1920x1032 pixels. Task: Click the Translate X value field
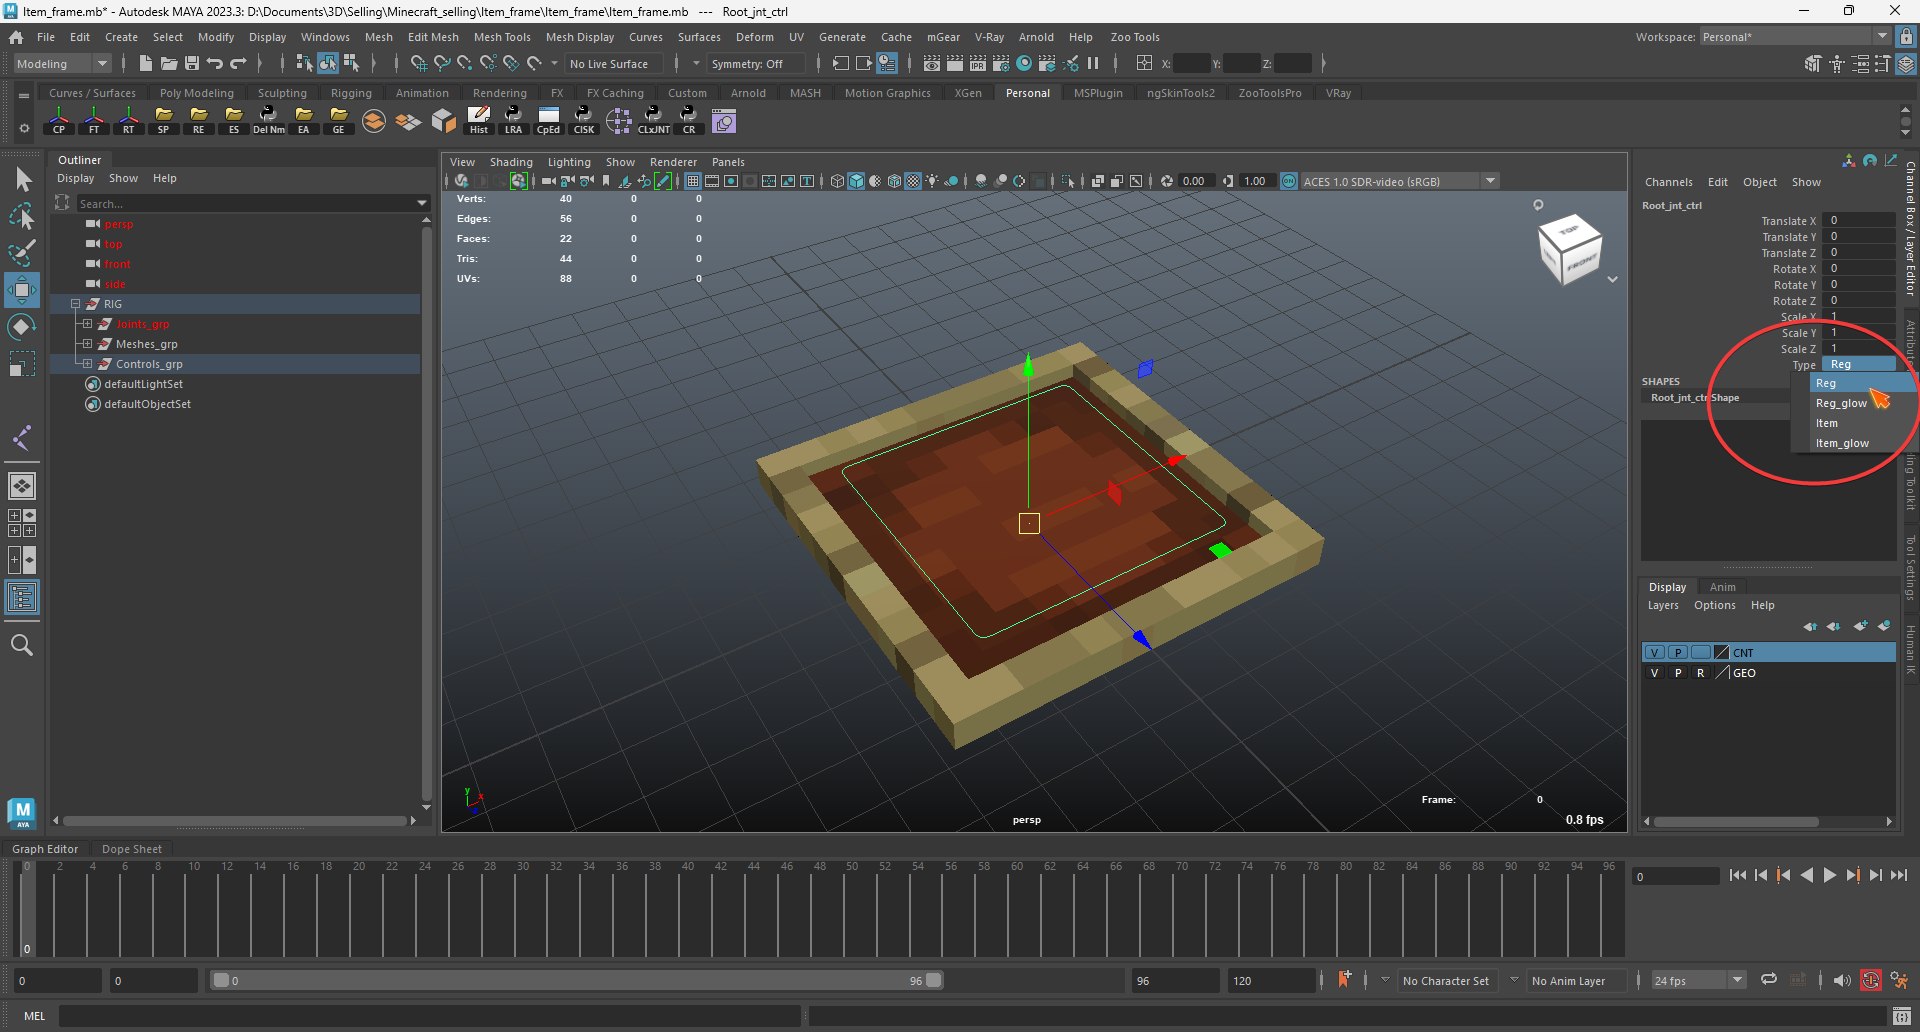pyautogui.click(x=1858, y=221)
